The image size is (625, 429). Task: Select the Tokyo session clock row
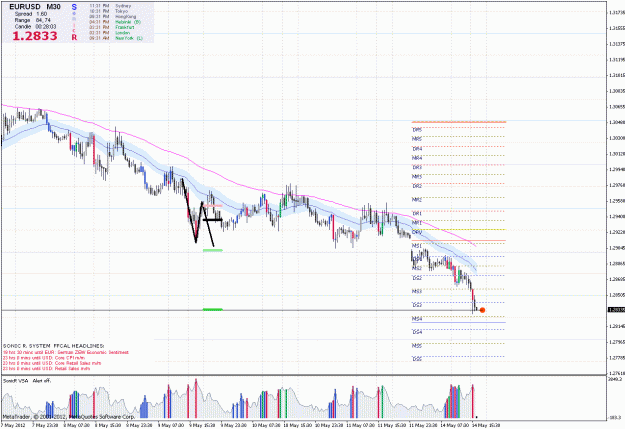coord(109,12)
